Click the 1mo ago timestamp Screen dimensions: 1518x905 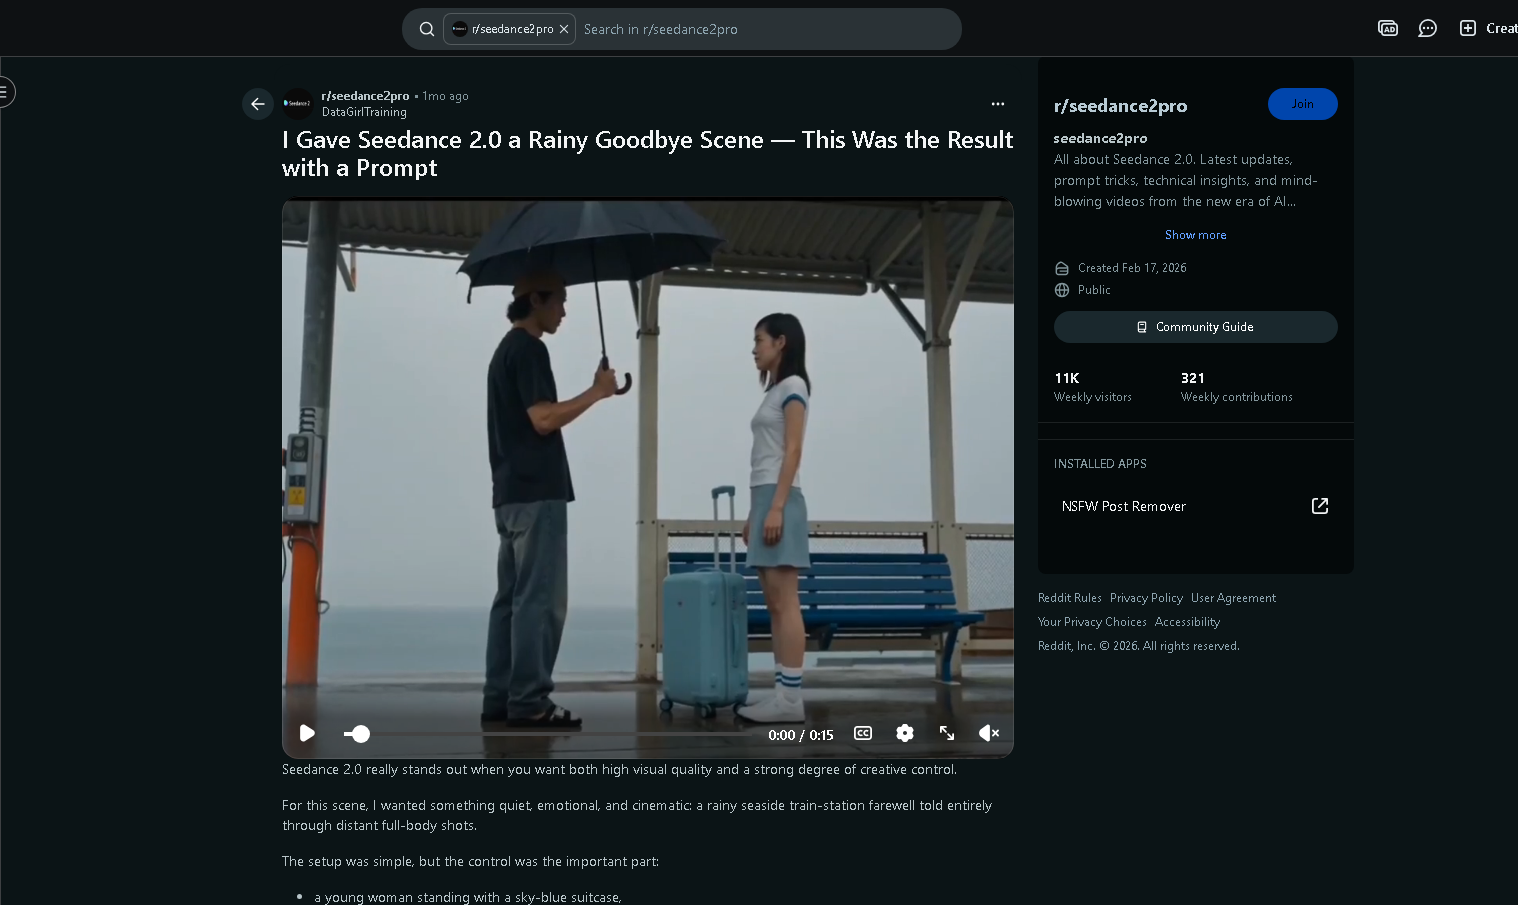445,96
